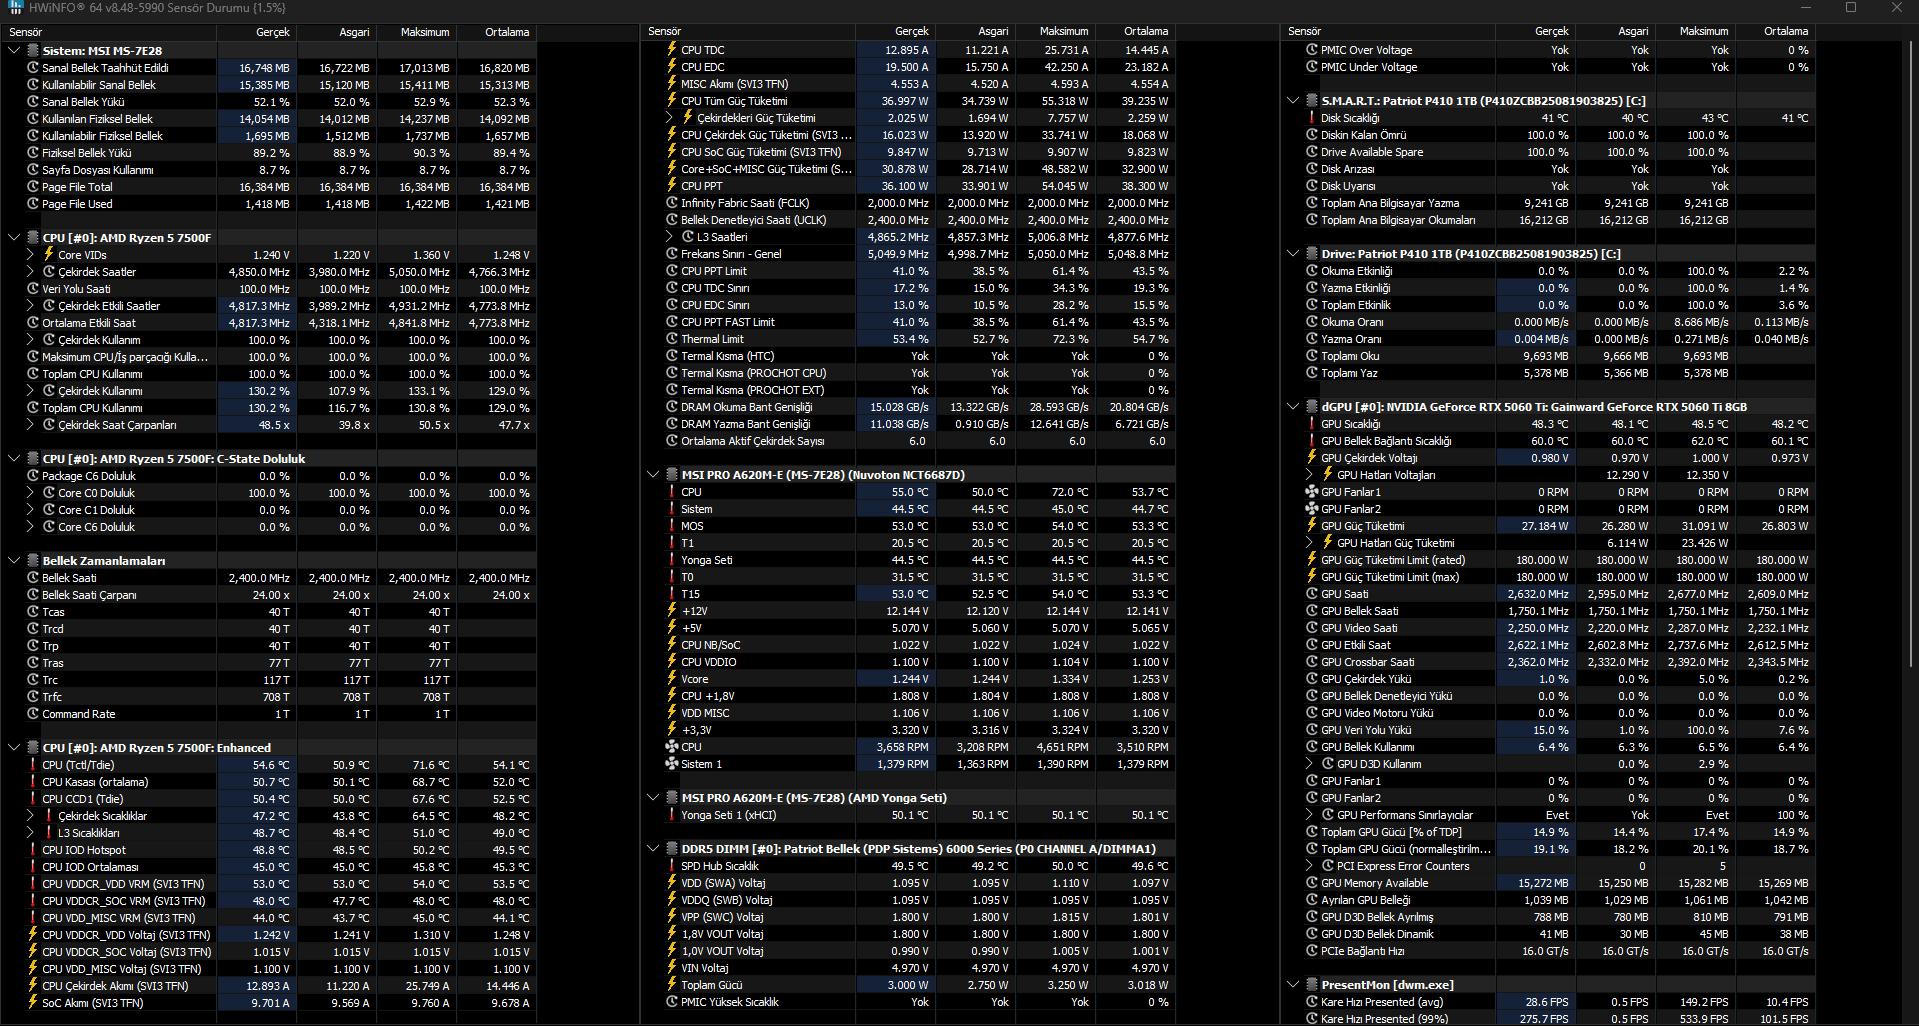This screenshot has width=1919, height=1026.
Task: Click the clock icon beside GPU Memory Available
Action: [x=1312, y=883]
